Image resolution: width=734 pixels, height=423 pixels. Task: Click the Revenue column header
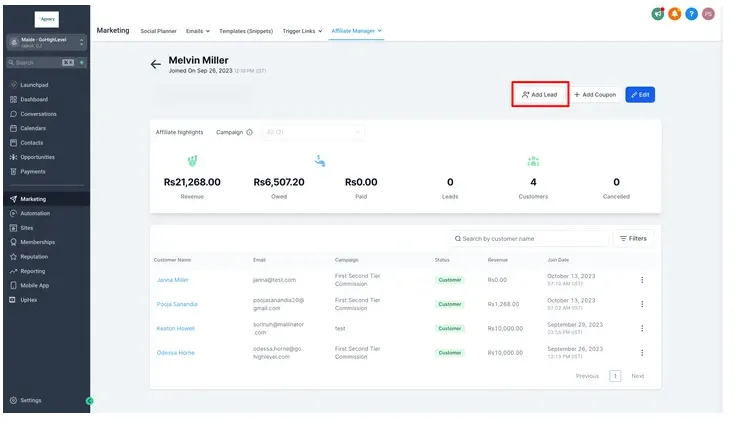498,260
